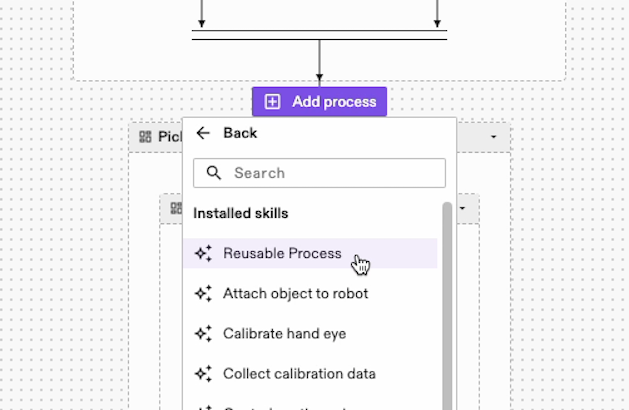Pick the Calibrate hand eye skill
629x410 pixels.
[284, 334]
